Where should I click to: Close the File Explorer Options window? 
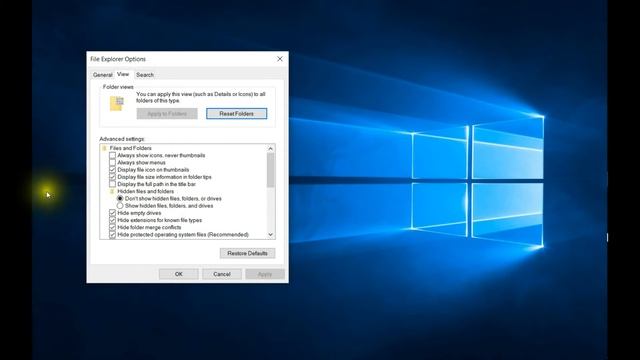[x=280, y=59]
